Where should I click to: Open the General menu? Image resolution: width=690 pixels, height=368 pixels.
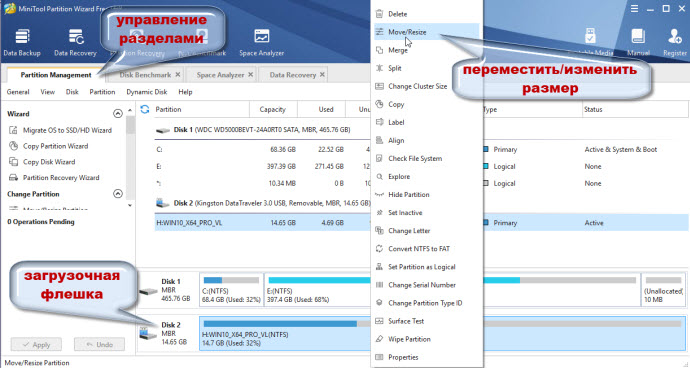[x=18, y=92]
